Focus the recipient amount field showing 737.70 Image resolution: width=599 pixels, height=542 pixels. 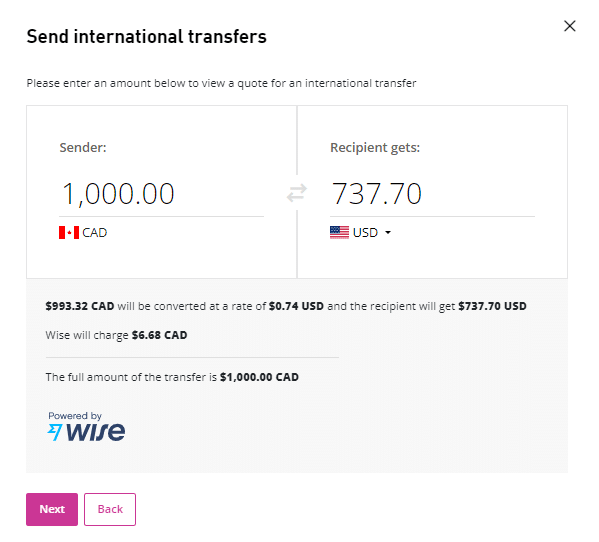coord(432,194)
